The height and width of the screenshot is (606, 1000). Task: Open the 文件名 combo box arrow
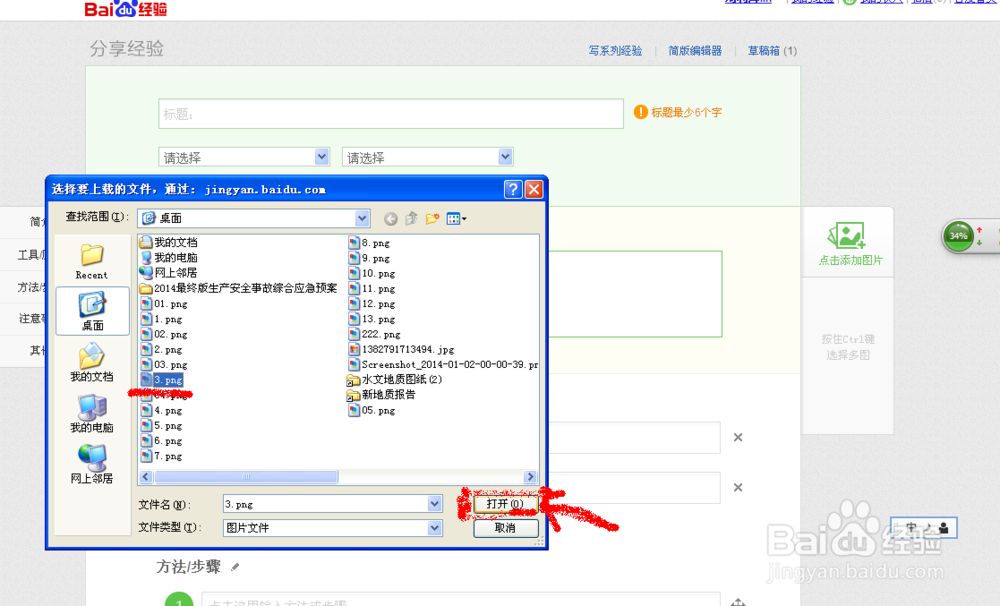434,503
